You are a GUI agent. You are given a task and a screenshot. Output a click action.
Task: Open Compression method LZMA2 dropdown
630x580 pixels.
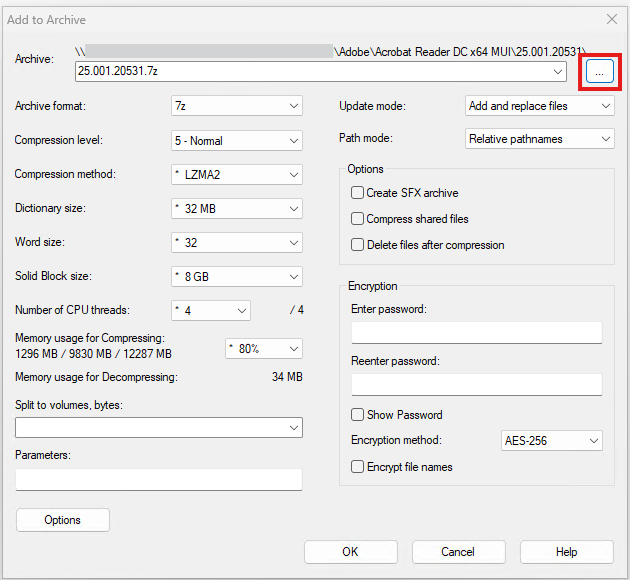point(236,175)
